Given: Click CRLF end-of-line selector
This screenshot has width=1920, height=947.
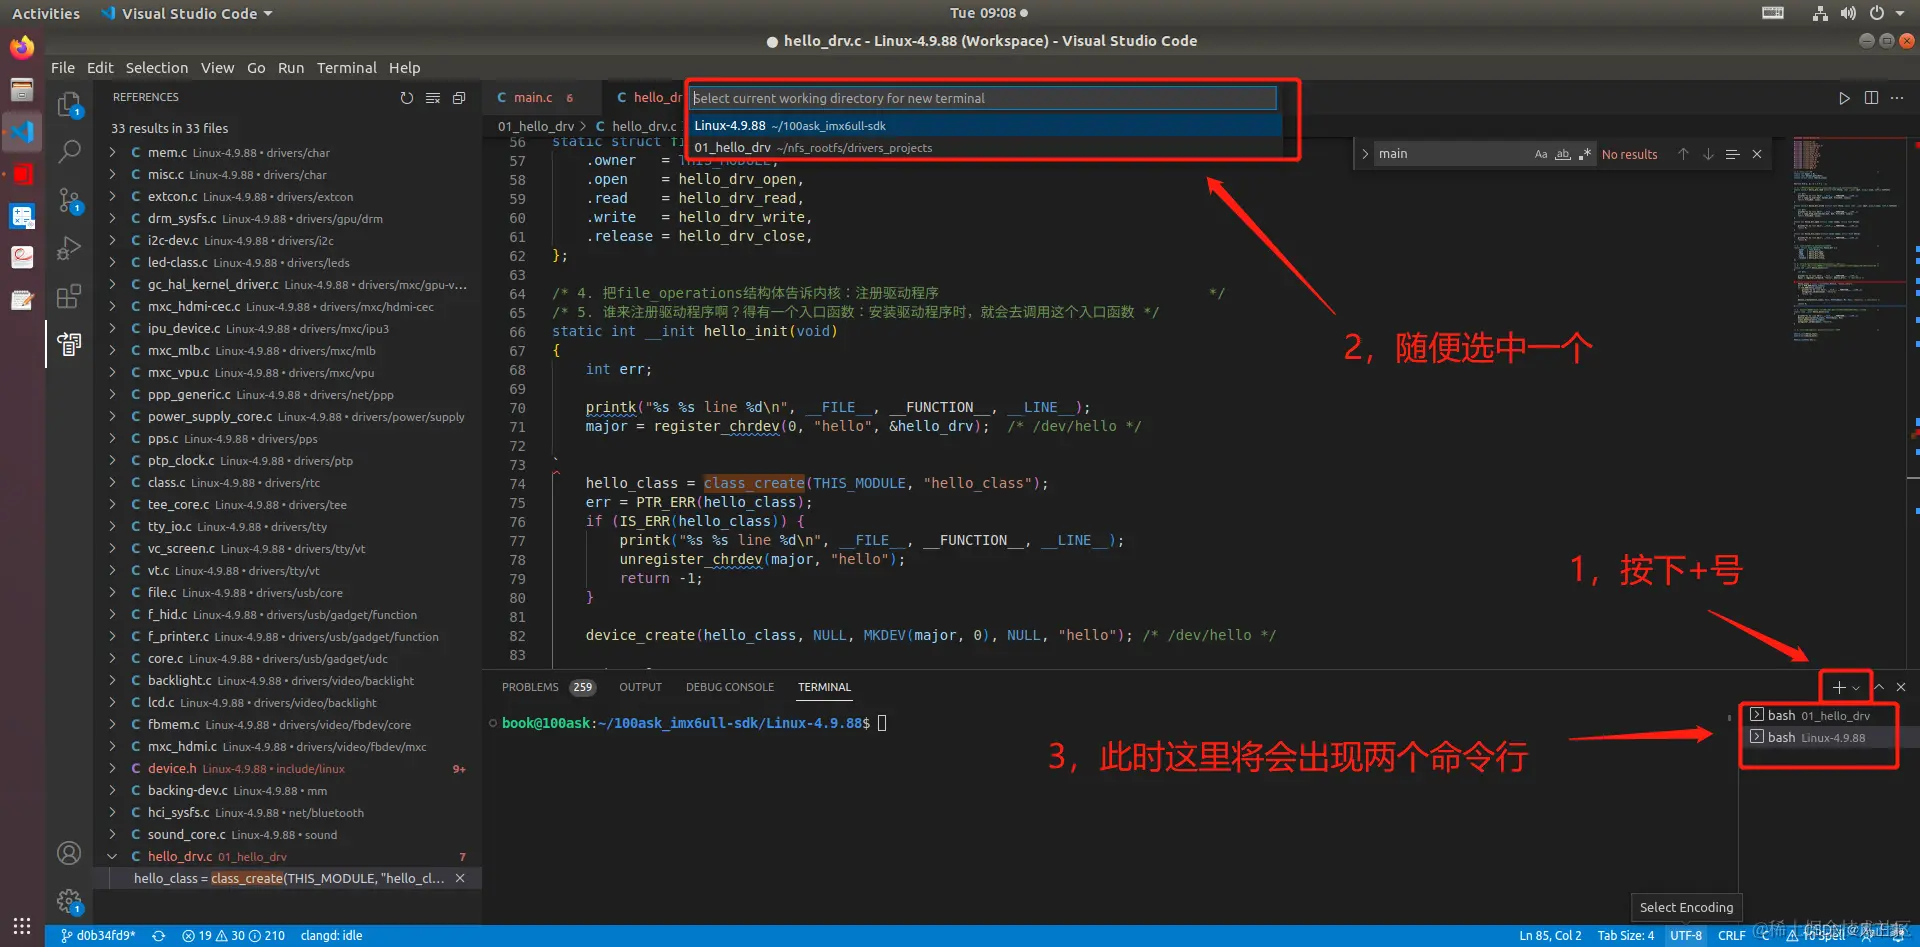Looking at the screenshot, I should tap(1732, 936).
